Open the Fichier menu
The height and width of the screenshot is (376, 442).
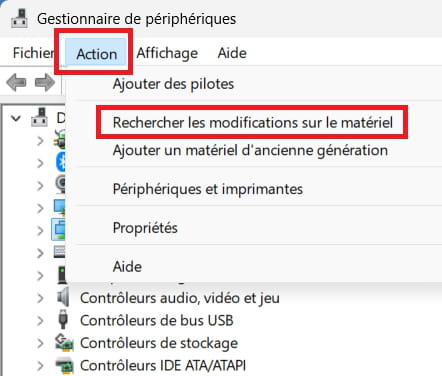pos(33,53)
